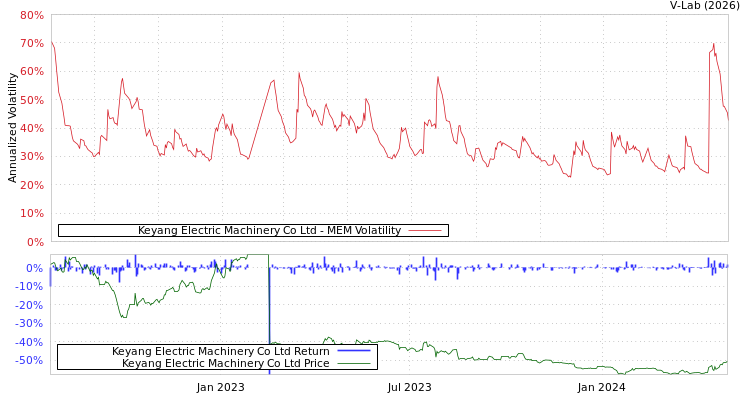Click the 10% volatility axis label
This screenshot has width=750, height=400.
31,213
